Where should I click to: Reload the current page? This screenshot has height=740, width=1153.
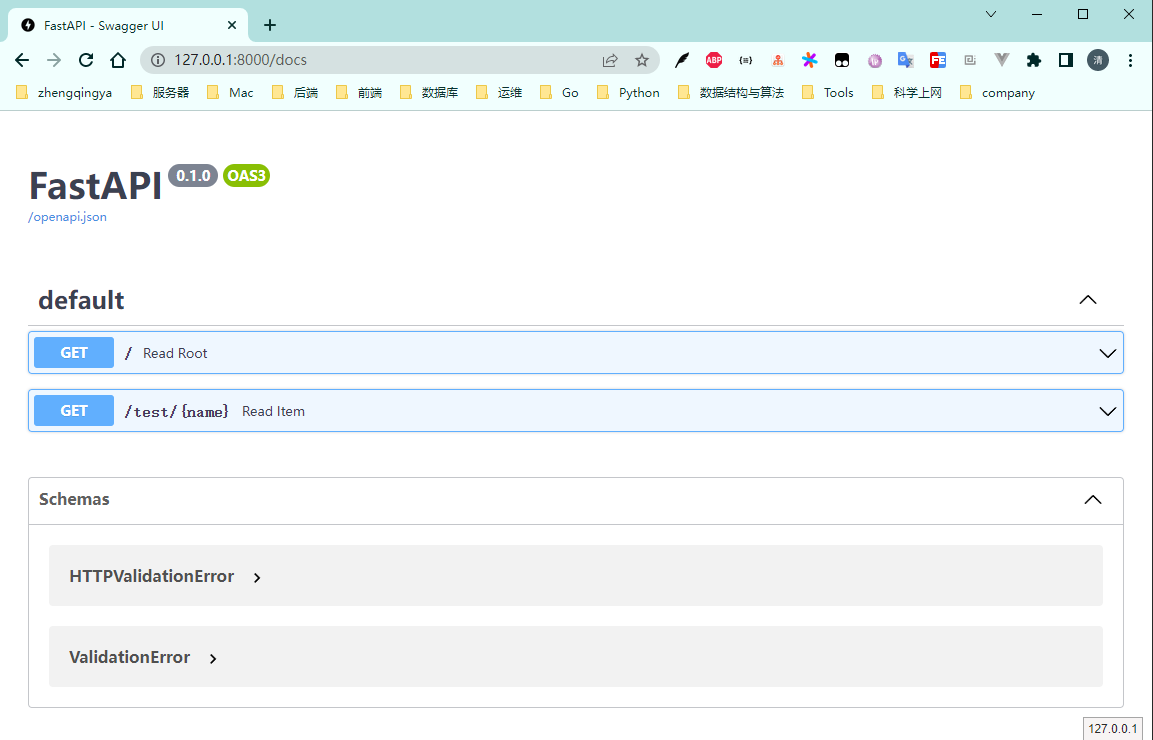pyautogui.click(x=86, y=60)
